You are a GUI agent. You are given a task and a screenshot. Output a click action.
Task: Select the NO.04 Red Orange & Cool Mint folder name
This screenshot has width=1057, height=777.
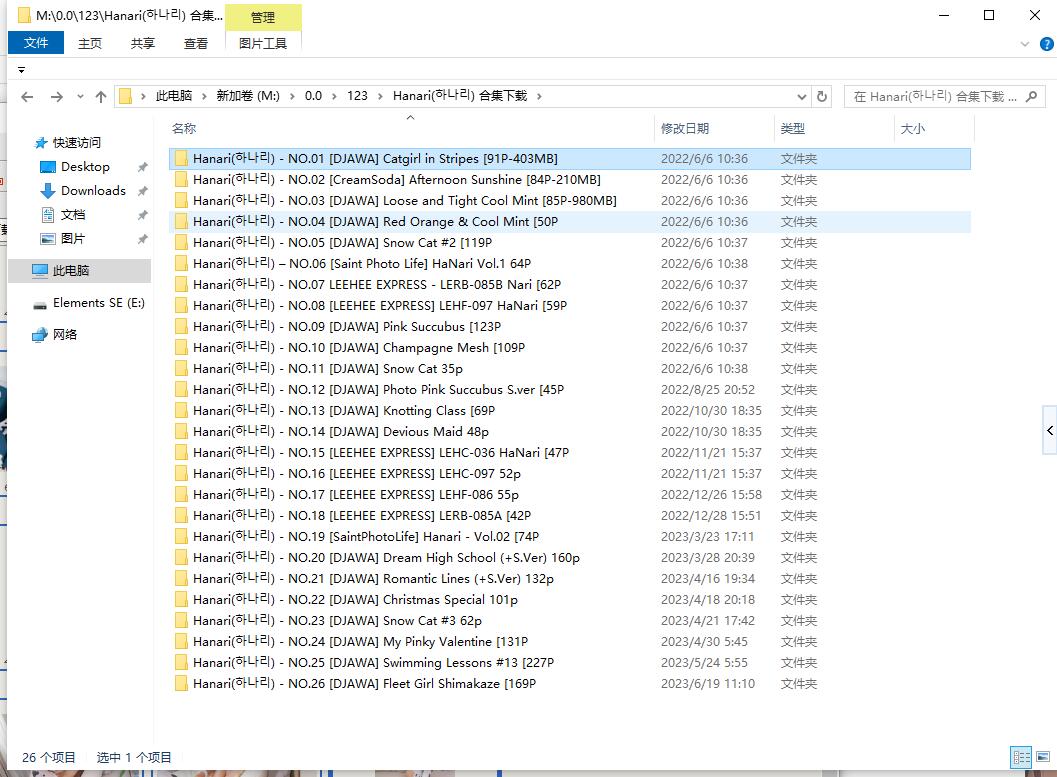coord(375,222)
